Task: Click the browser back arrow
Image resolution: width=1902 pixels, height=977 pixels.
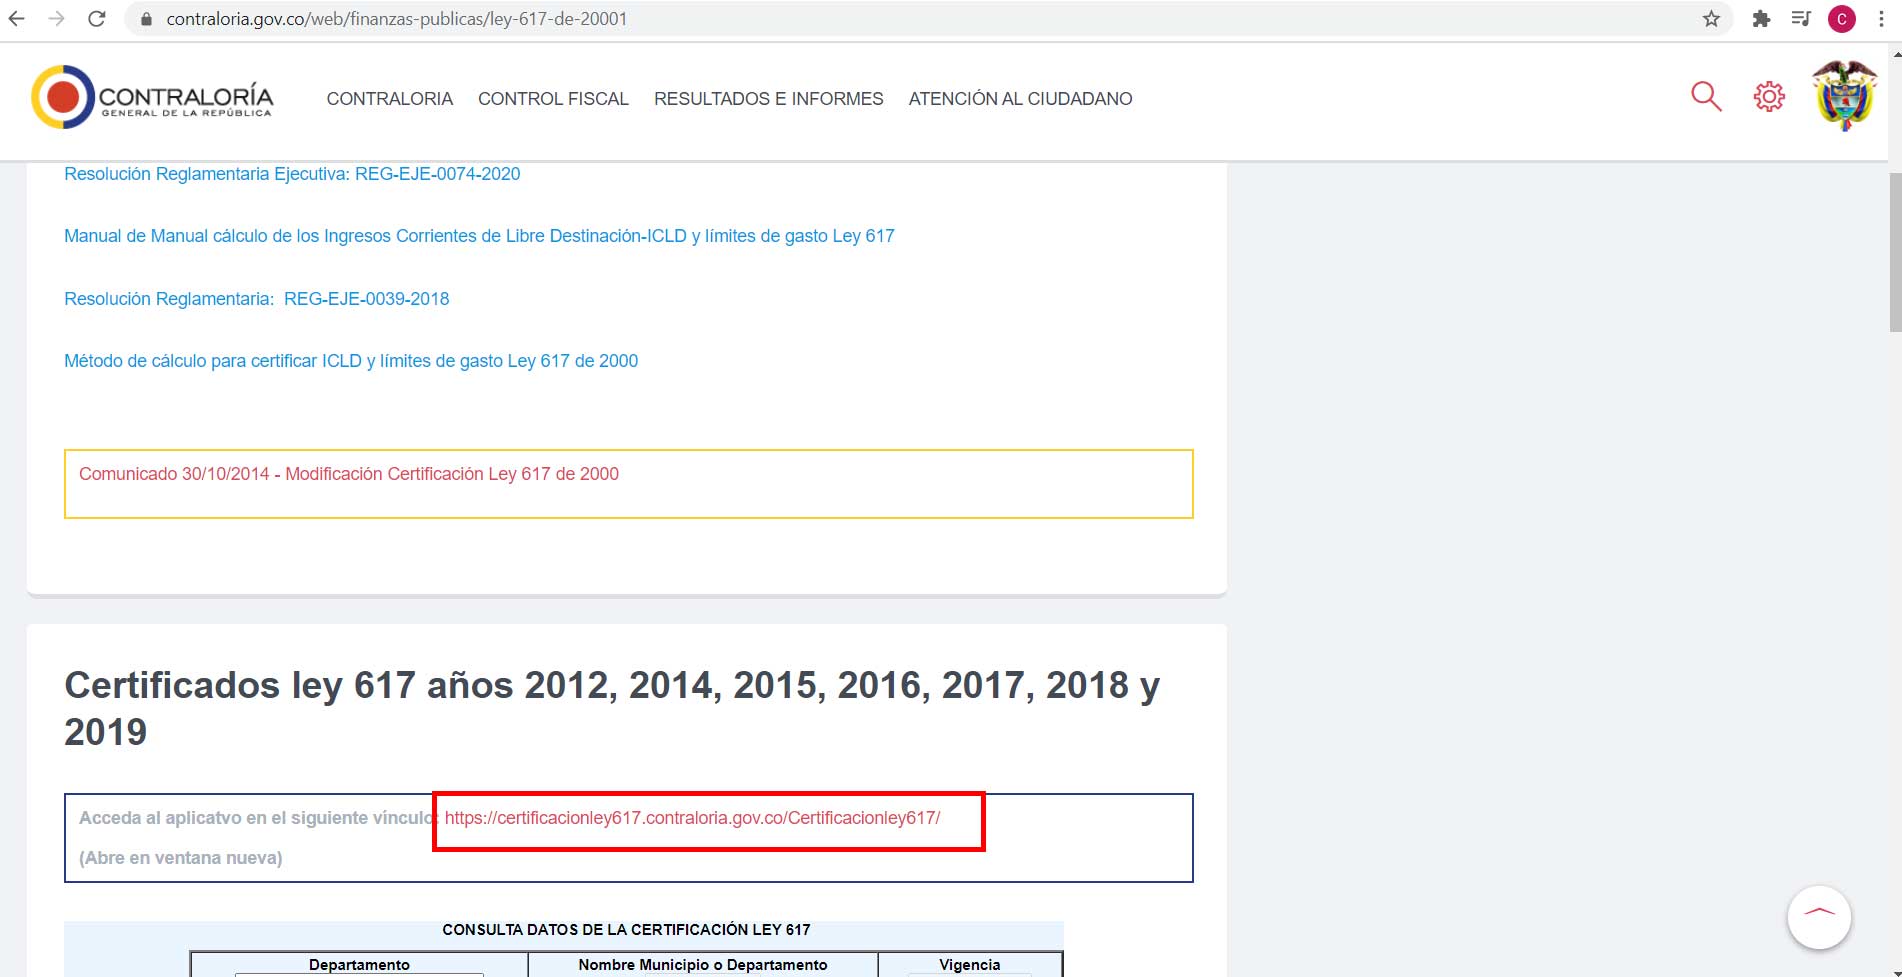Action: (17, 19)
